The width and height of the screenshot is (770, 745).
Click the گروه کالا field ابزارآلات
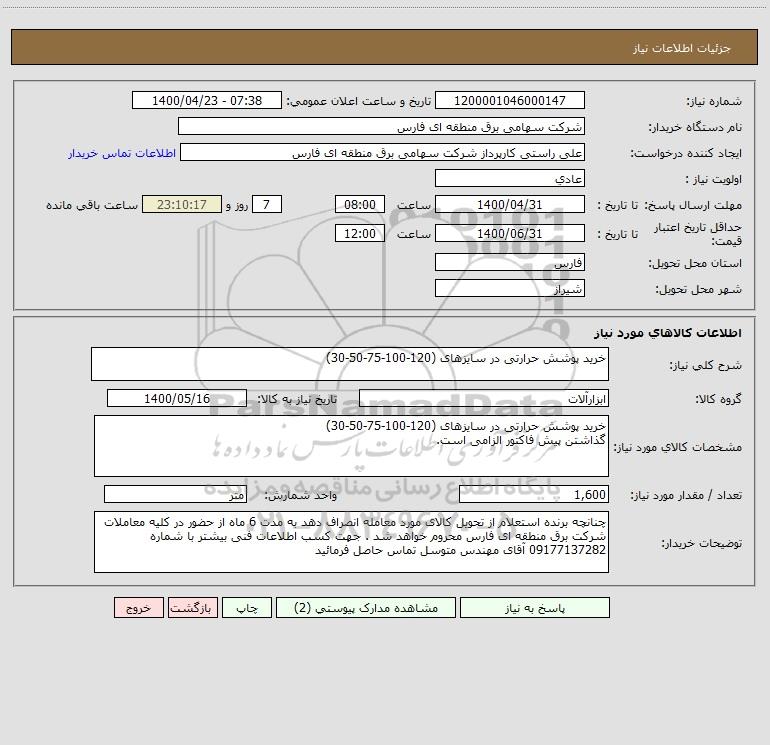(484, 398)
